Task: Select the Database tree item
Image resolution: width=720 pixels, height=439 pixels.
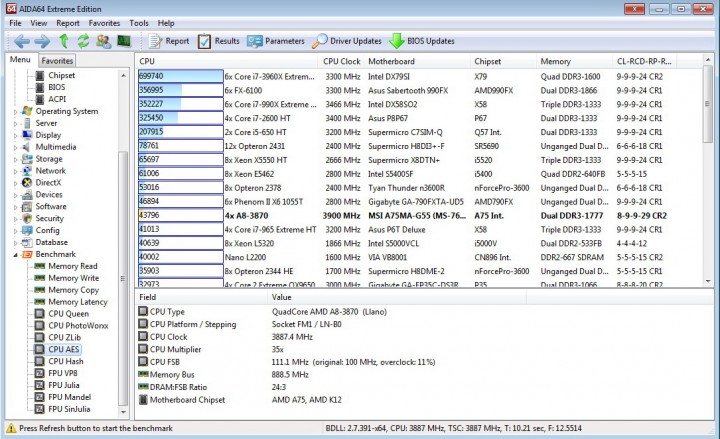Action: pyautogui.click(x=51, y=242)
